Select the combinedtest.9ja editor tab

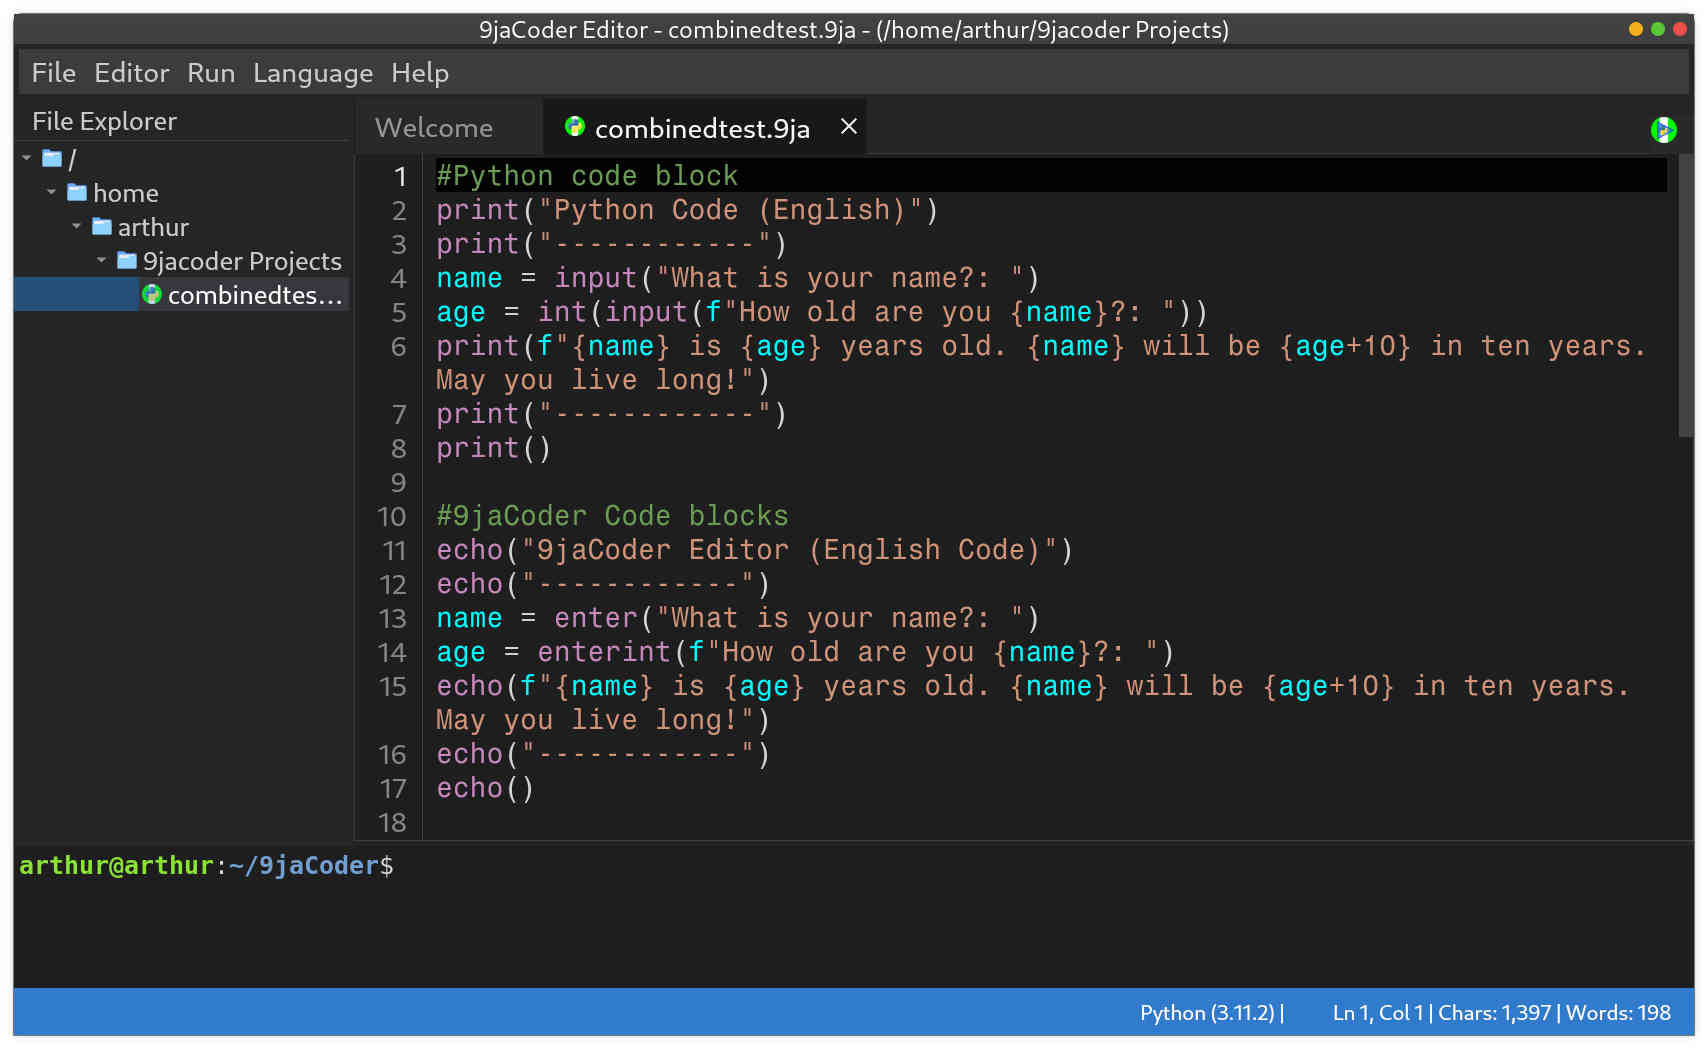[x=701, y=127]
